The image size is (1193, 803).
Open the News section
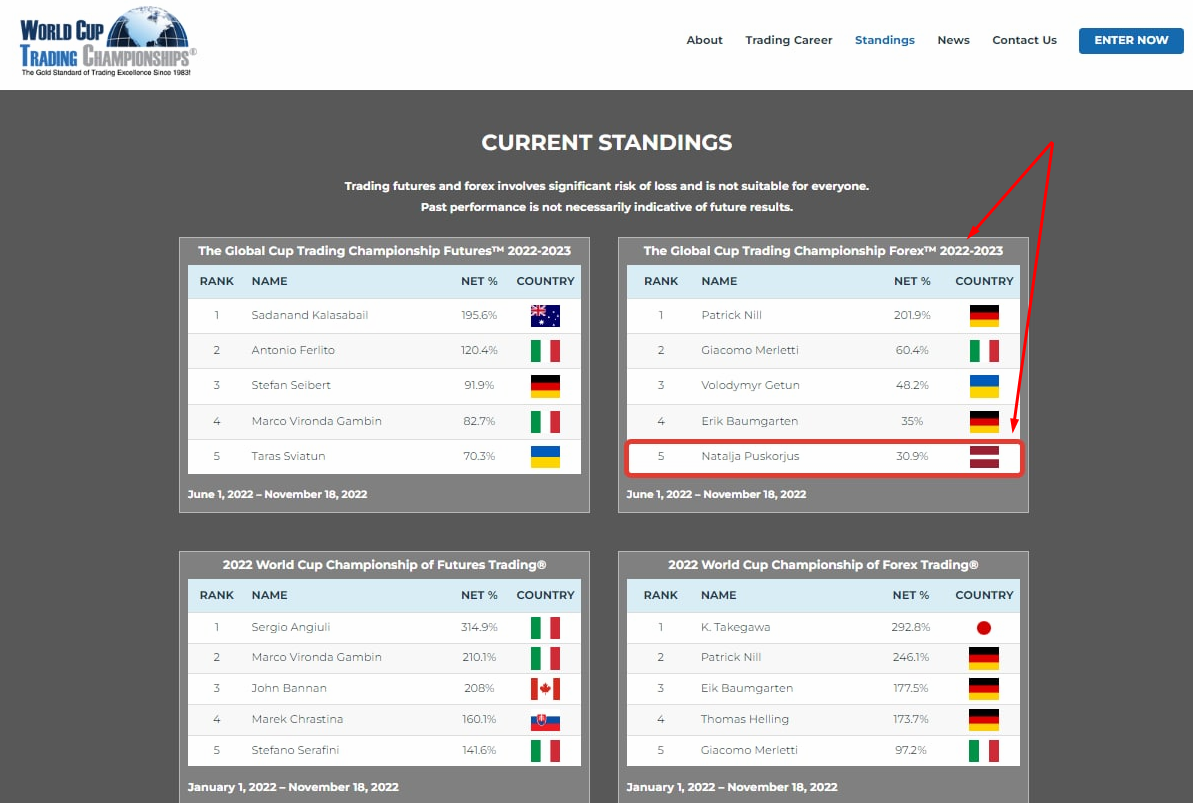click(x=953, y=40)
